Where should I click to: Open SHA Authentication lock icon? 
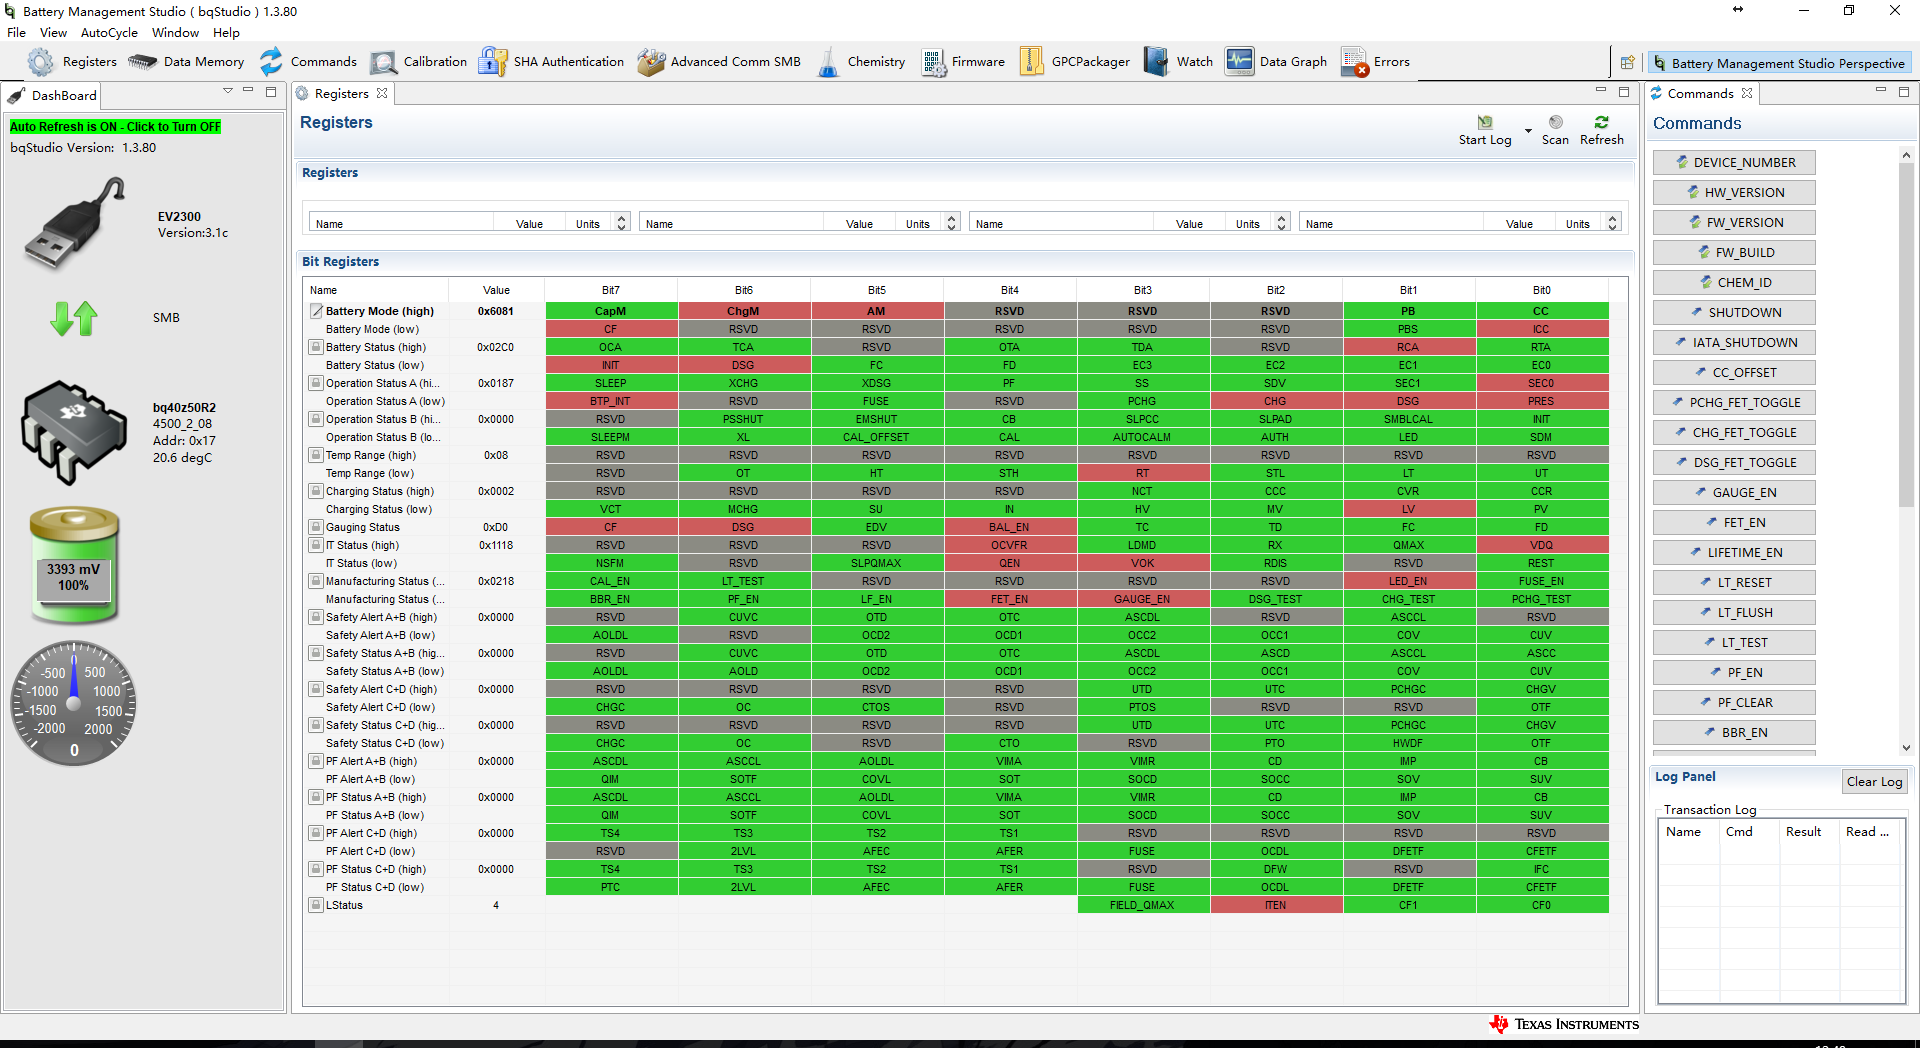[492, 62]
